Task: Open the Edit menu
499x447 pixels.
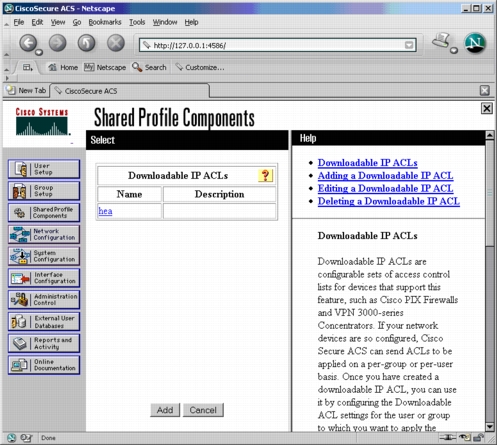Action: tap(37, 22)
